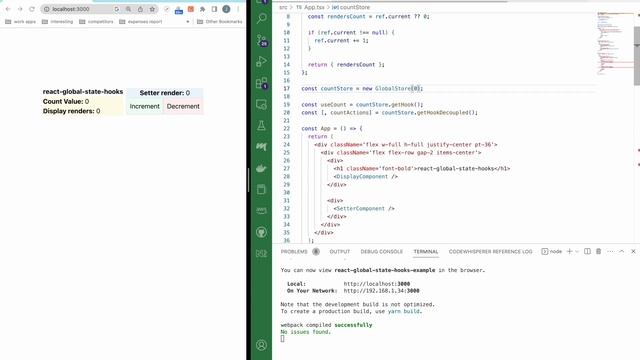The image size is (640, 360).
Task: Open terminal panel more actions ellipsis
Action: (610, 251)
